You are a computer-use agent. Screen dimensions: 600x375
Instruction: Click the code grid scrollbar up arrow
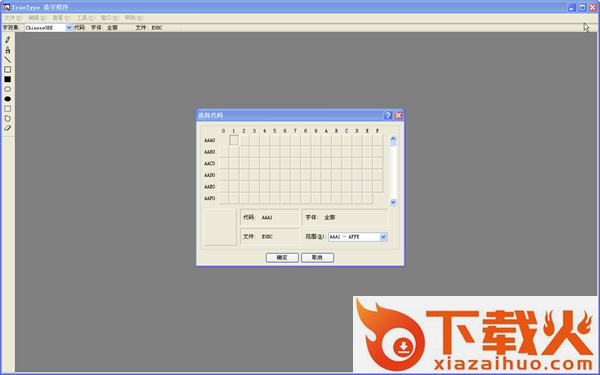393,139
